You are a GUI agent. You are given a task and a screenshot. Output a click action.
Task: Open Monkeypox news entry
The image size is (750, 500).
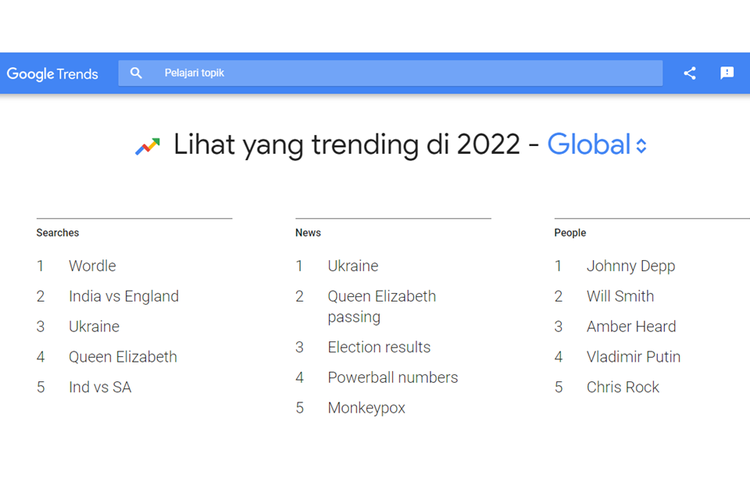click(x=366, y=408)
